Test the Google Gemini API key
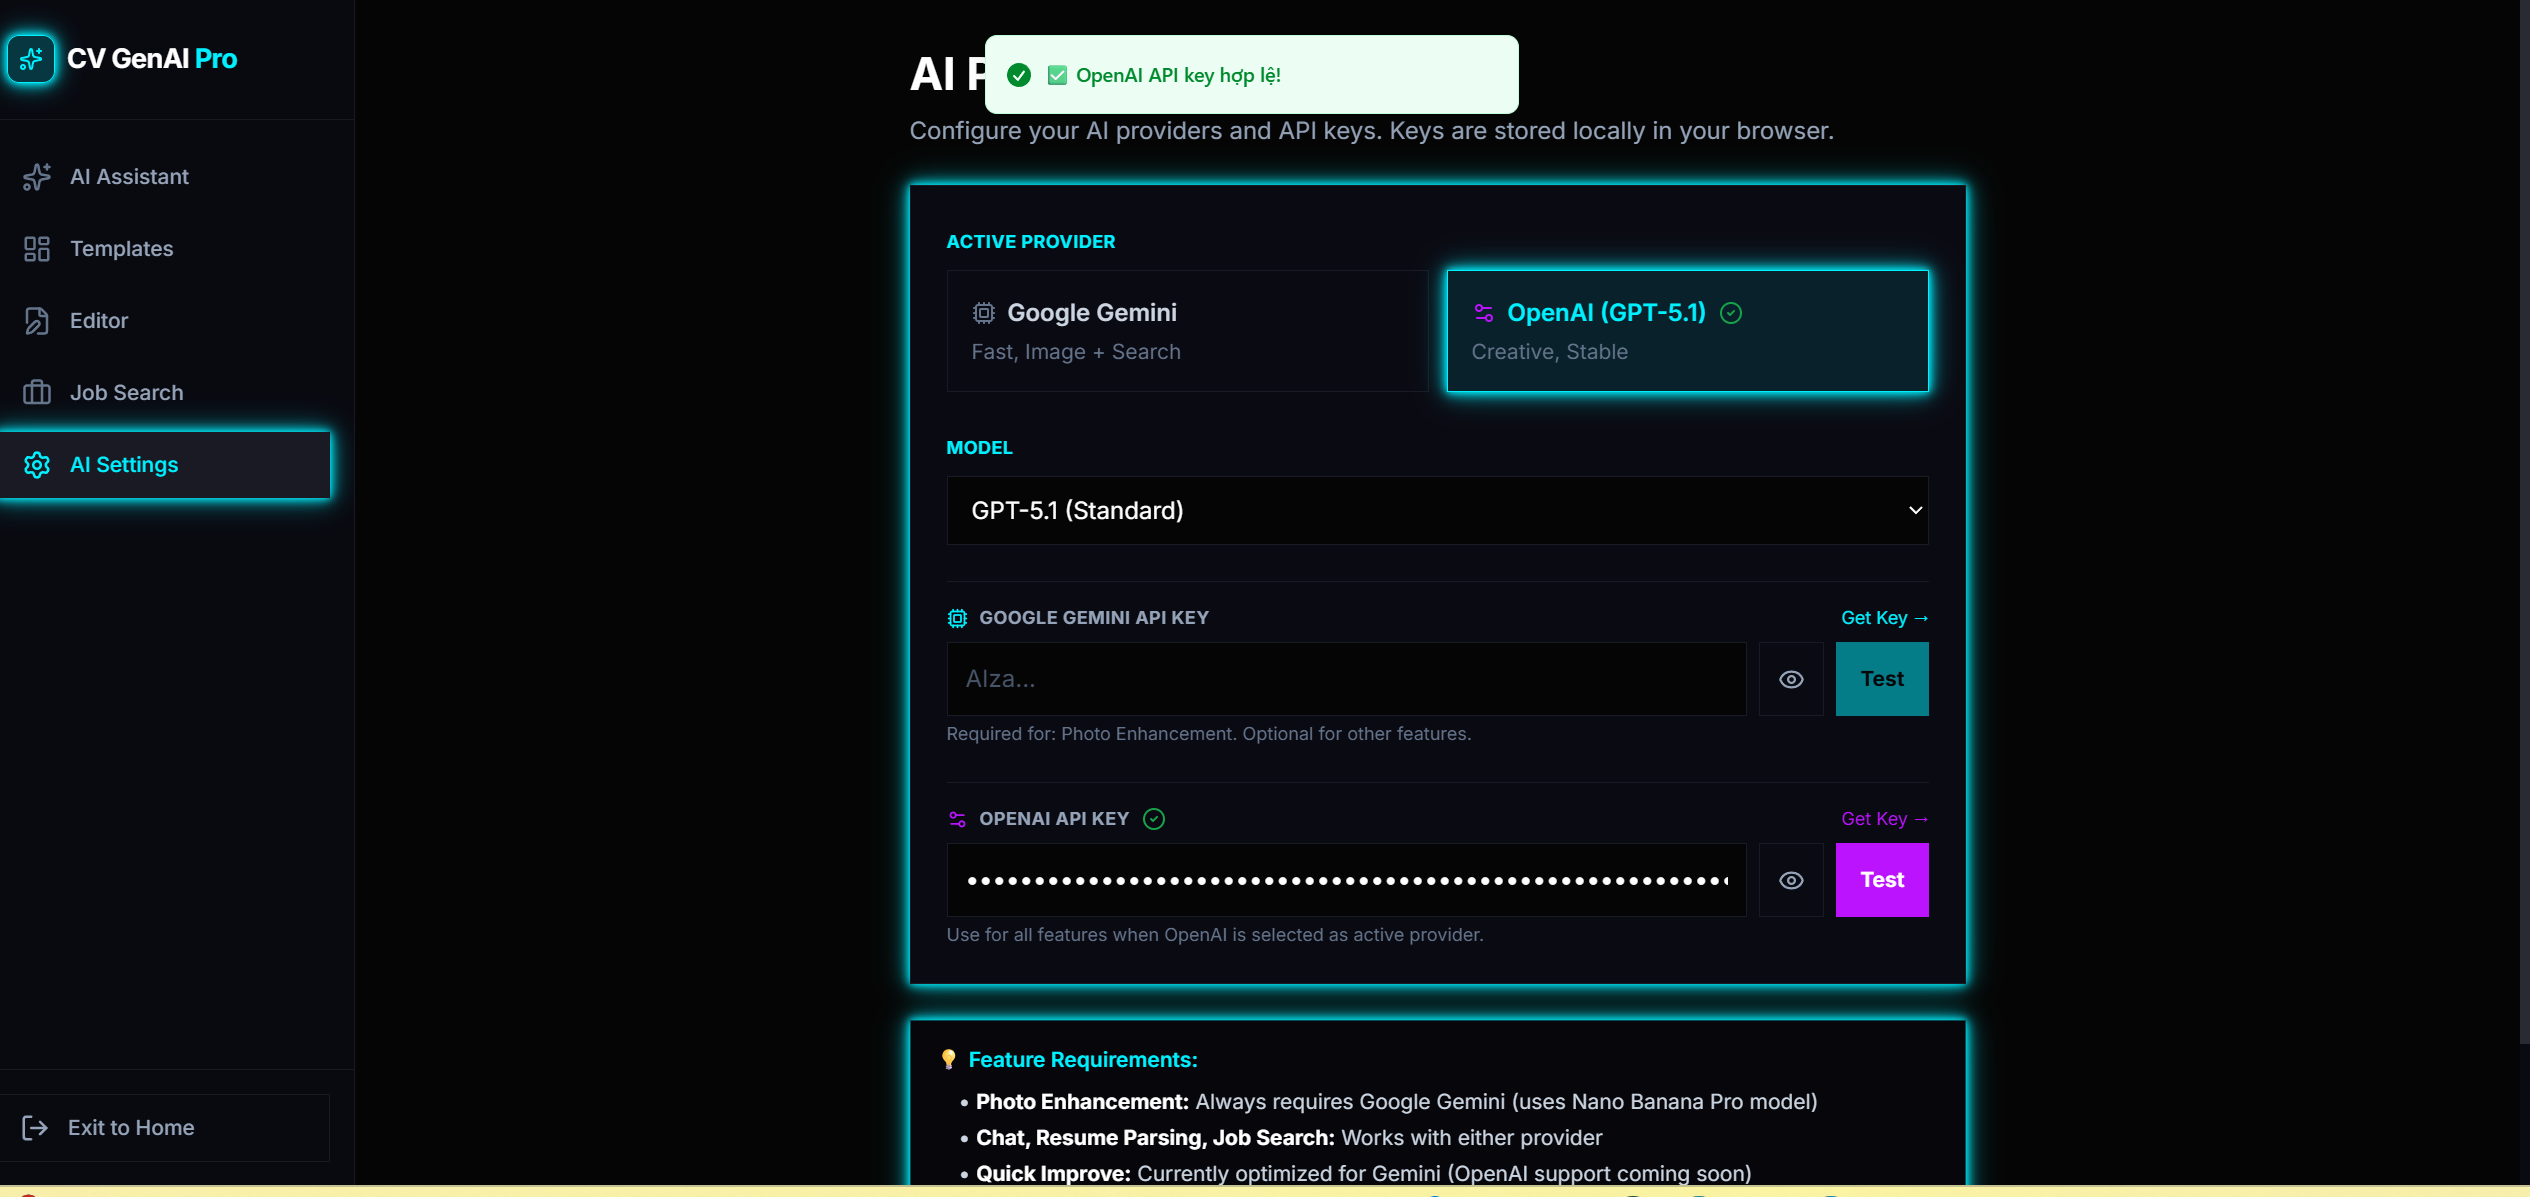 [x=1881, y=680]
